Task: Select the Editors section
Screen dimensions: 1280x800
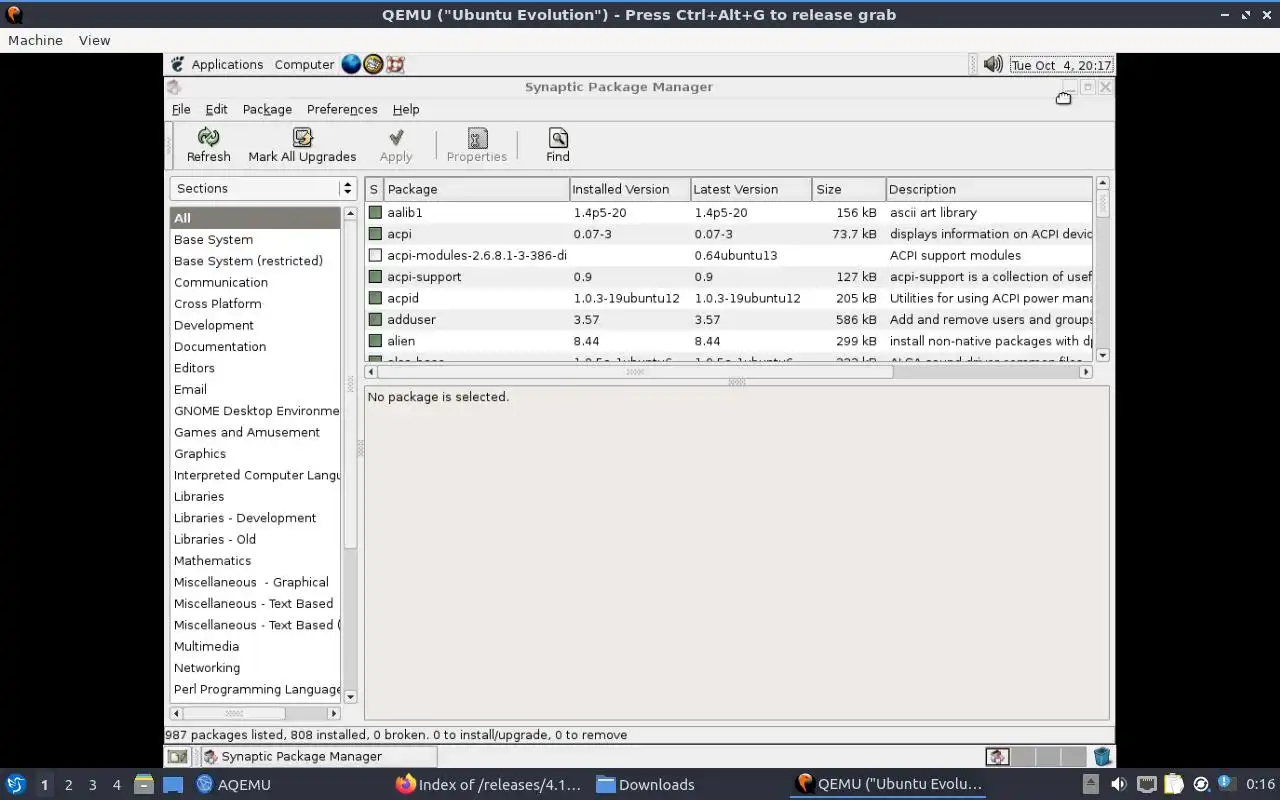Action: (255, 368)
